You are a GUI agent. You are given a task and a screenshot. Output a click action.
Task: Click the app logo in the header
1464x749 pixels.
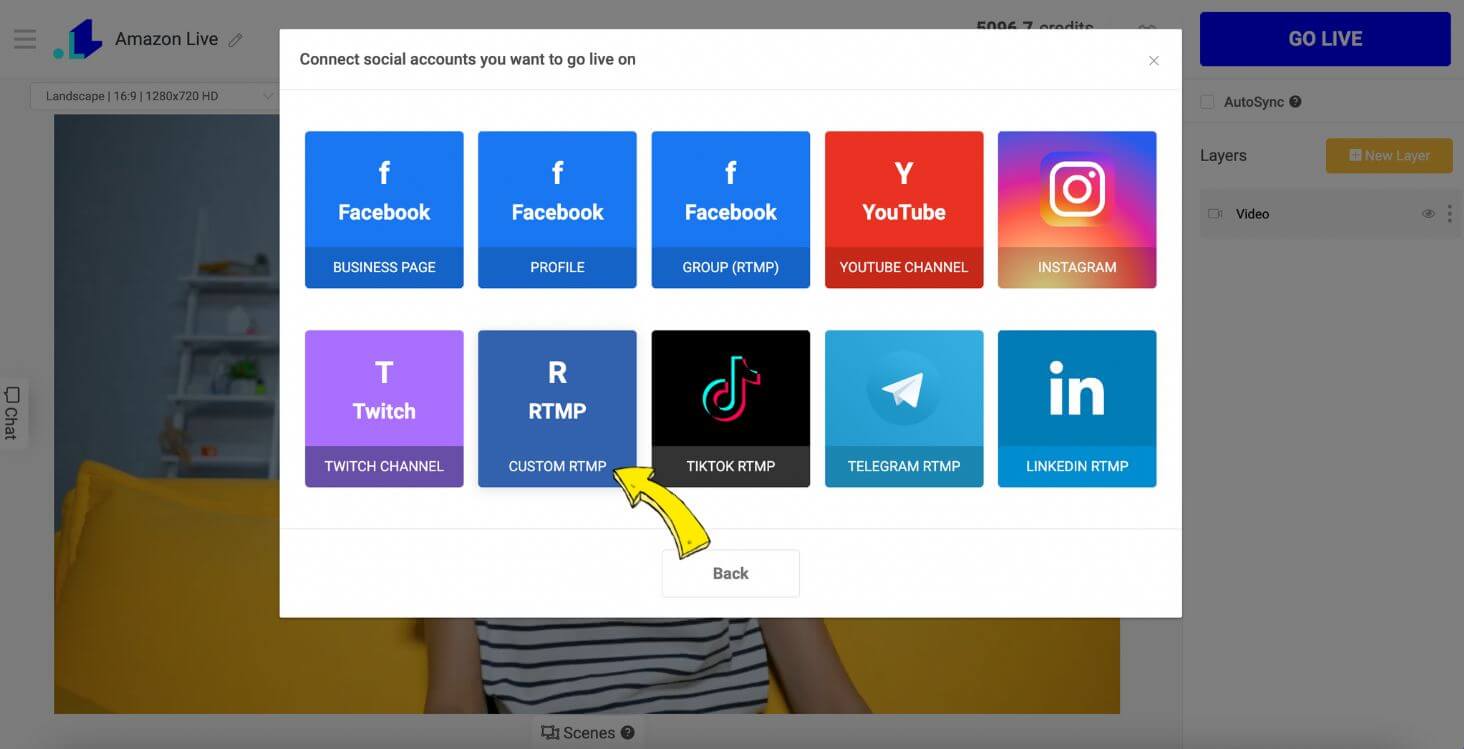pyautogui.click(x=78, y=39)
